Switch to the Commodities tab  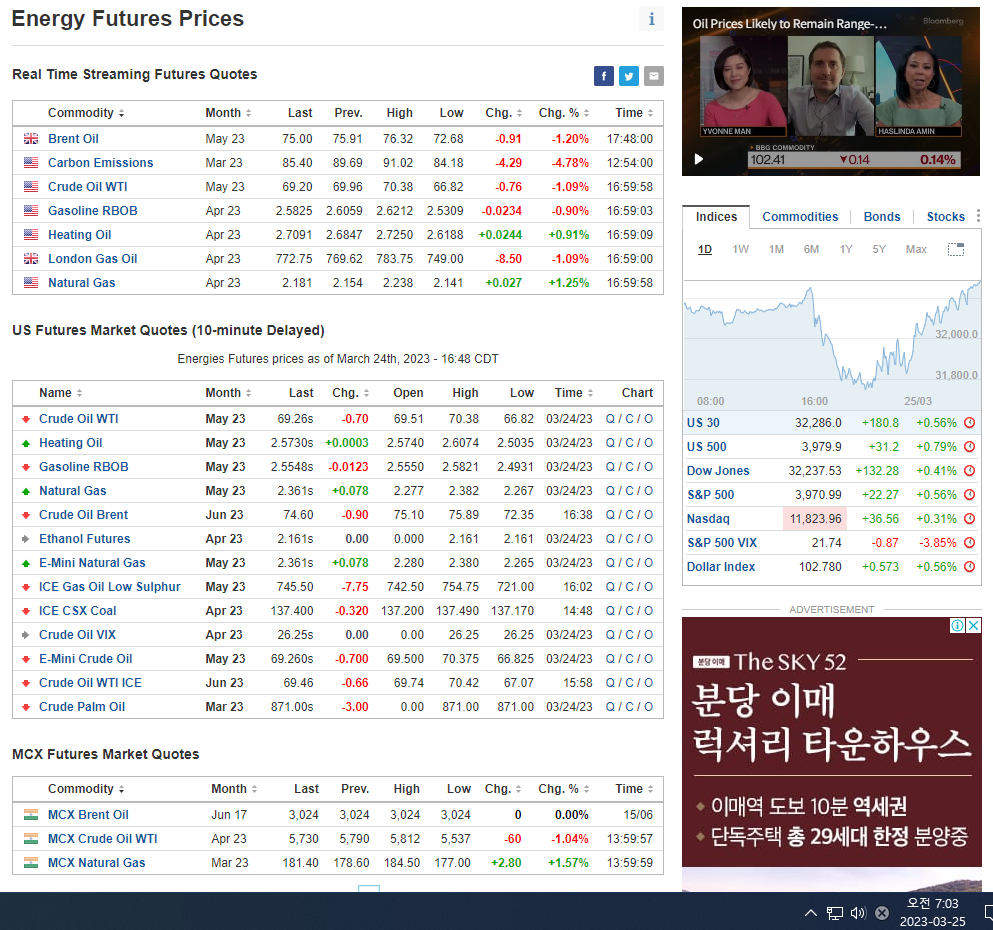tap(800, 217)
